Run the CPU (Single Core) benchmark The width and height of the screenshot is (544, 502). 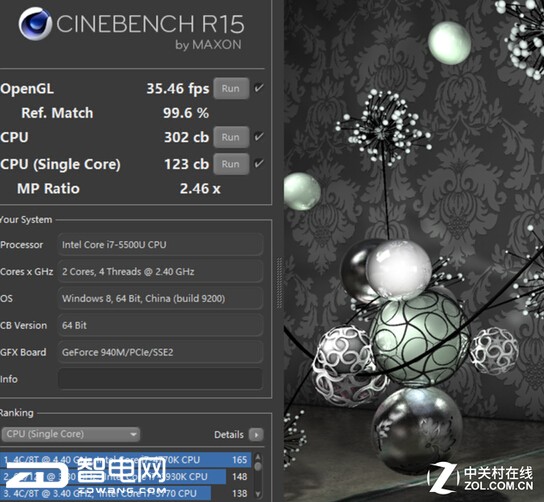click(x=231, y=164)
